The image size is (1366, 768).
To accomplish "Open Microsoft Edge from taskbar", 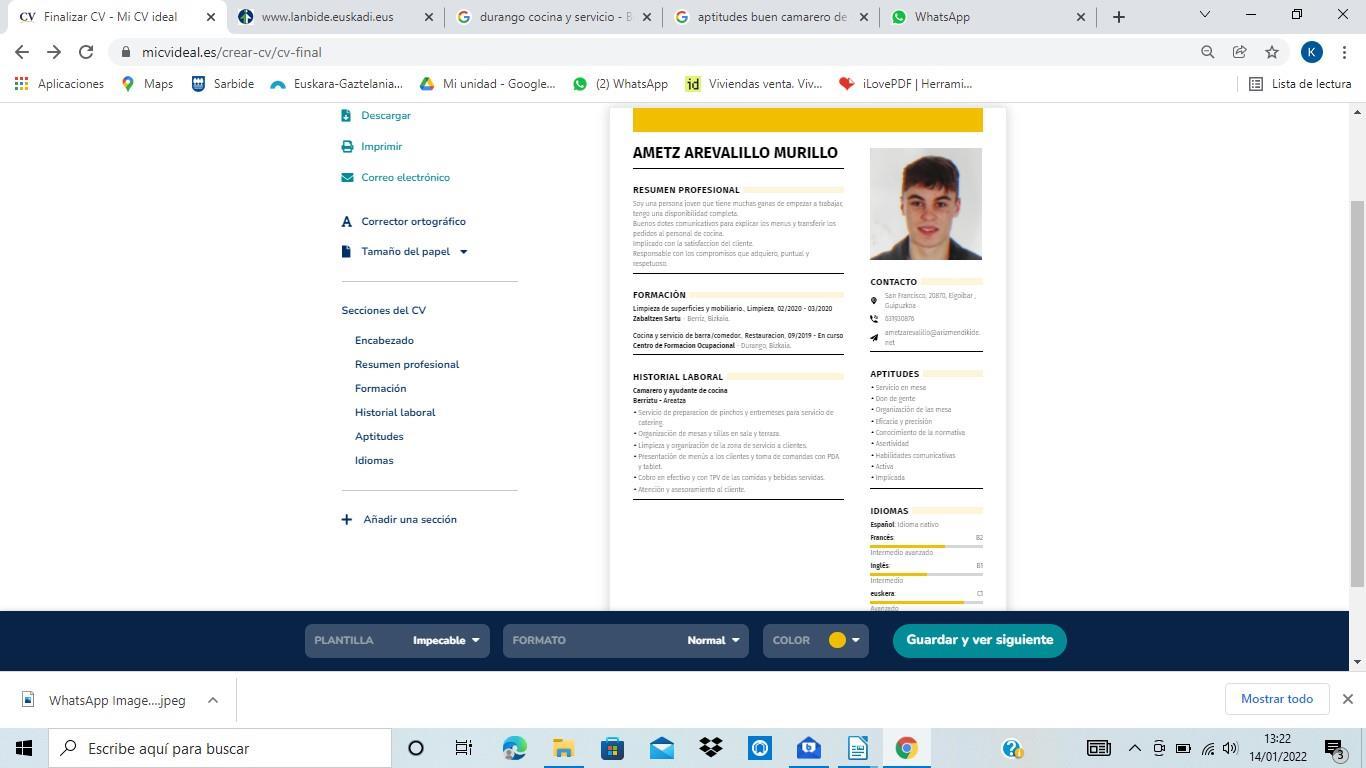I will coord(515,748).
